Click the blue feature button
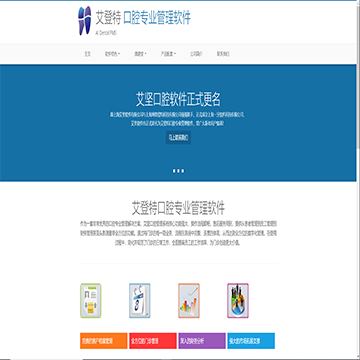 (251, 341)
